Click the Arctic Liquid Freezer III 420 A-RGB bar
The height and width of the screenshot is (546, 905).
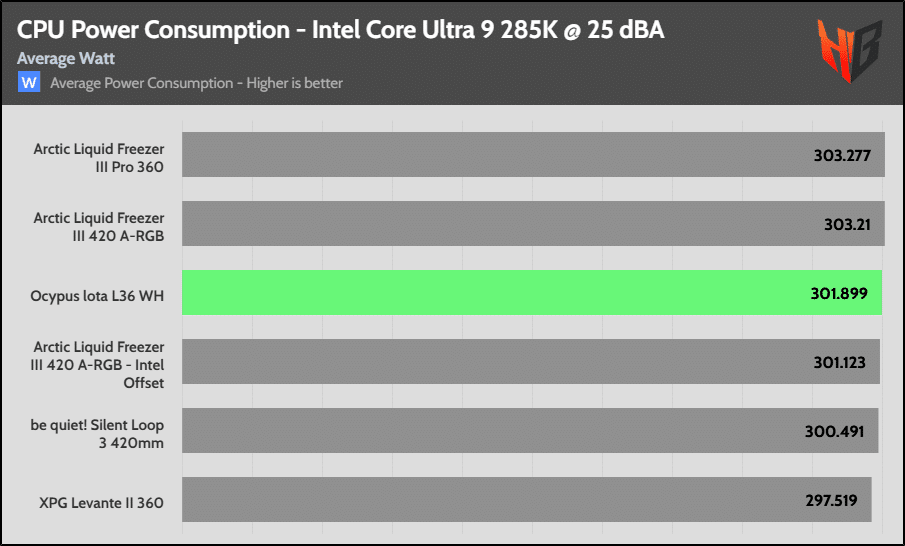click(533, 223)
